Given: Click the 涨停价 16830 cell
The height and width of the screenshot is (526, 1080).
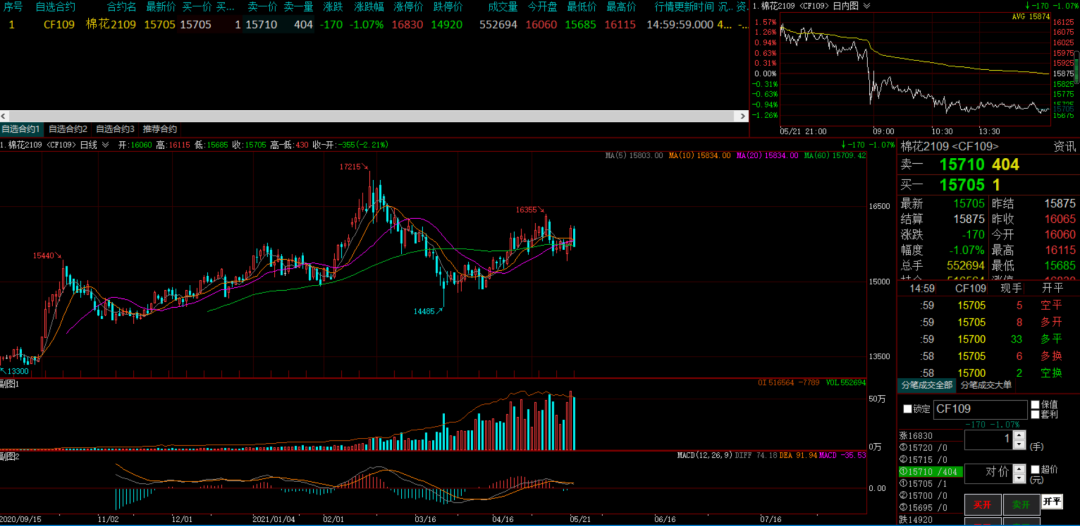Looking at the screenshot, I should (407, 25).
